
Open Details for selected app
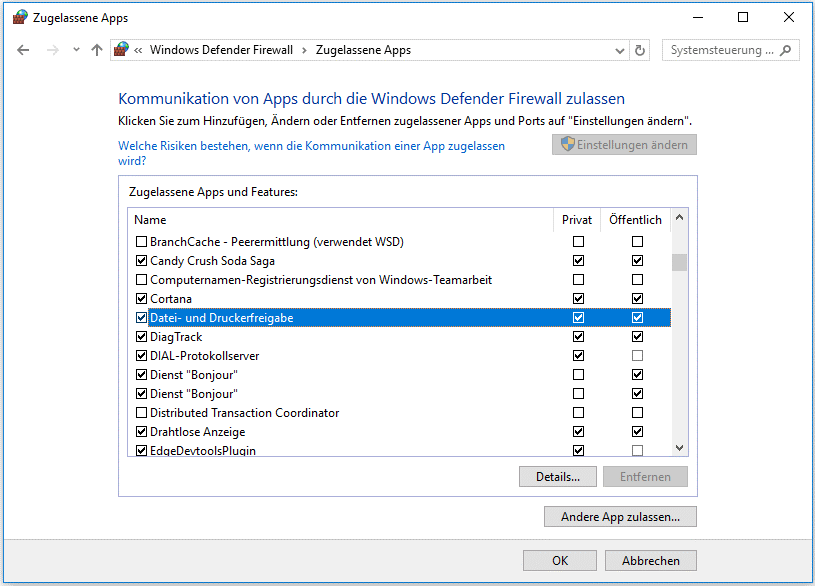click(558, 476)
